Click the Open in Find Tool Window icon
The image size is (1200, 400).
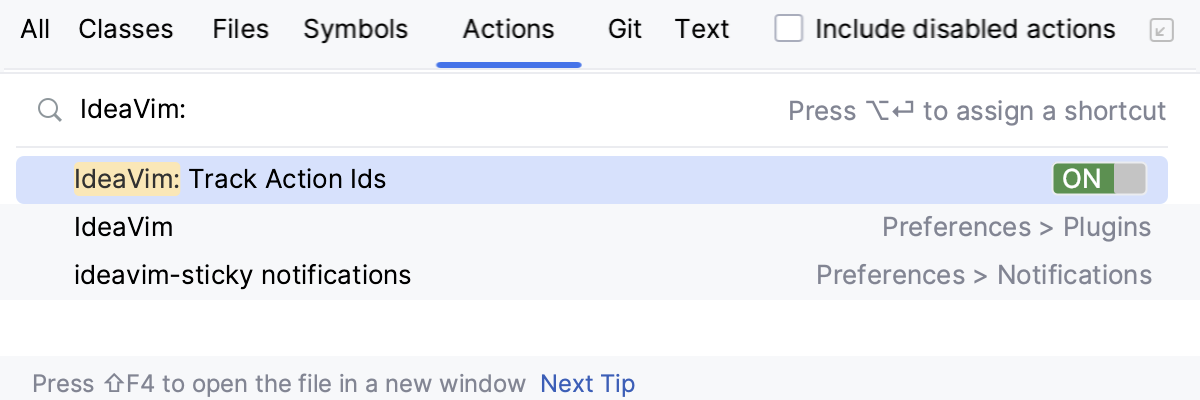(x=1162, y=30)
